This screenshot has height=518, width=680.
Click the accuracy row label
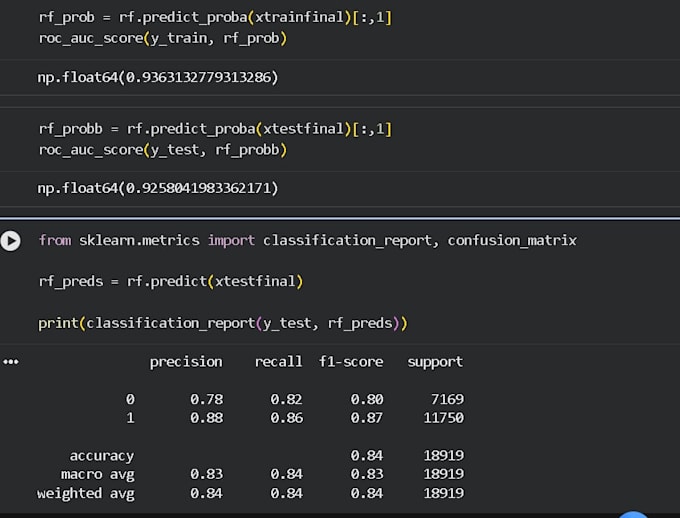(102, 456)
